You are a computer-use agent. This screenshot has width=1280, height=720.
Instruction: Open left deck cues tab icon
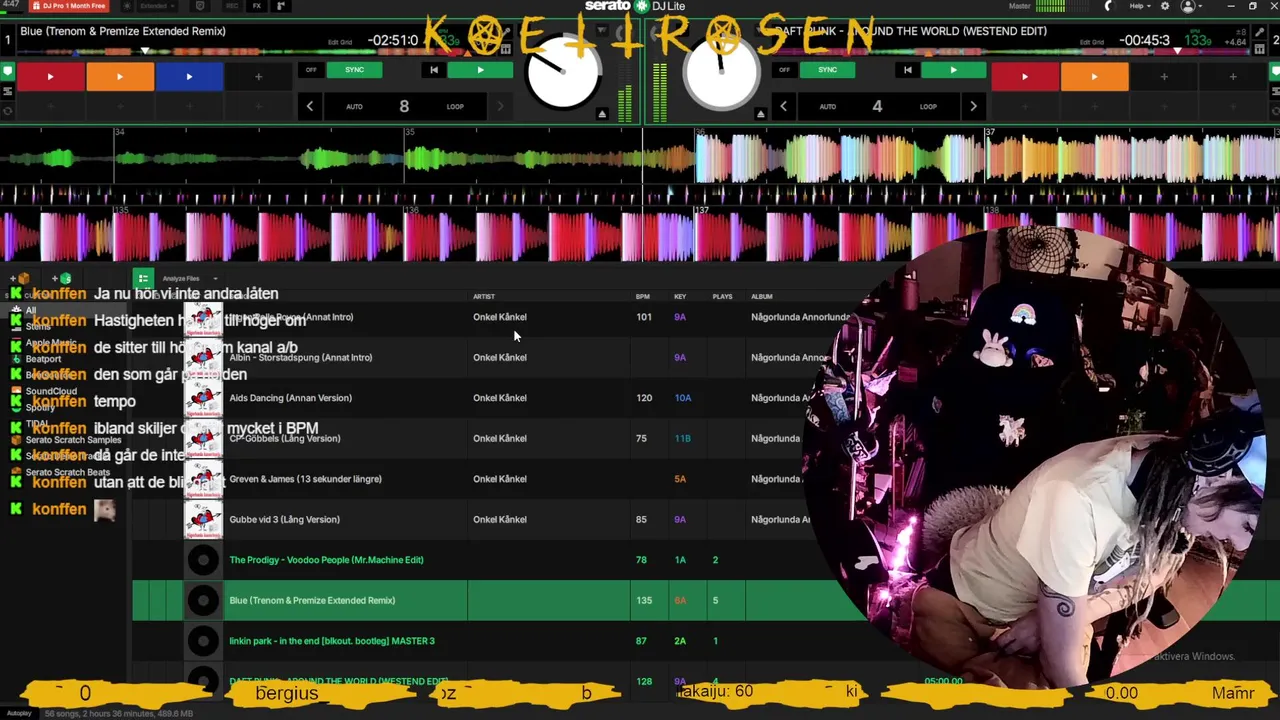click(8, 71)
